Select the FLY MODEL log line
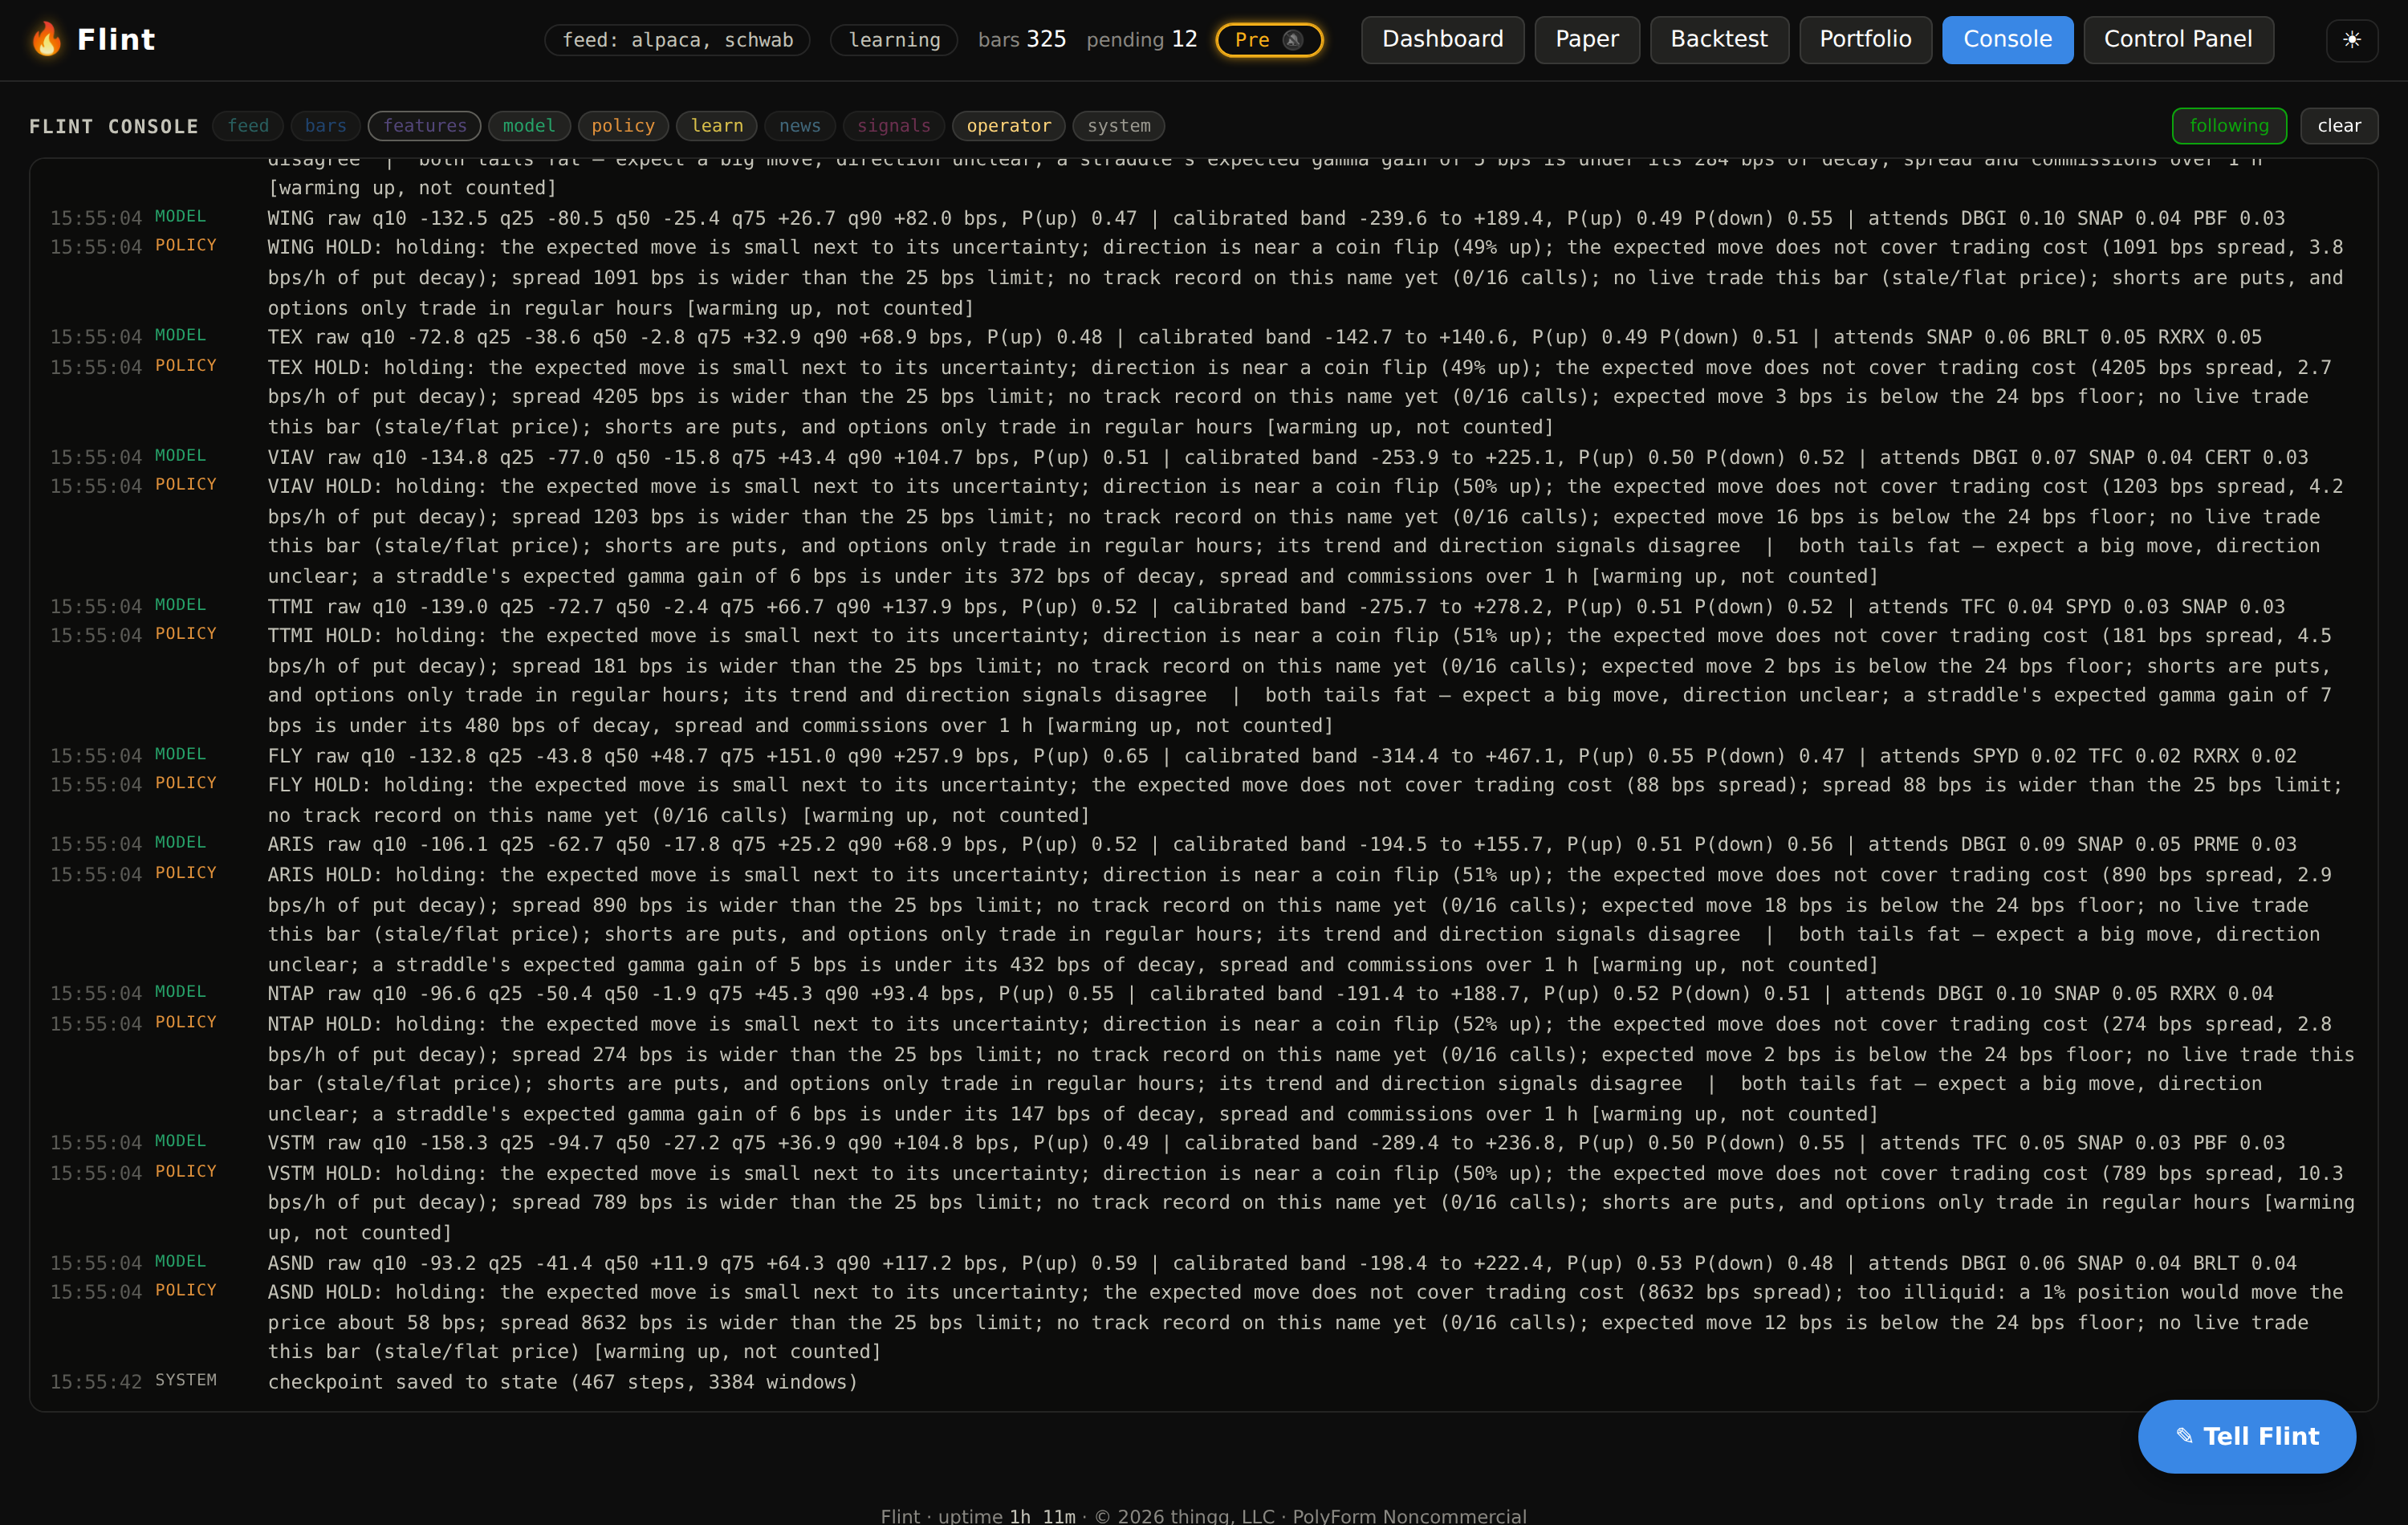 point(1203,756)
